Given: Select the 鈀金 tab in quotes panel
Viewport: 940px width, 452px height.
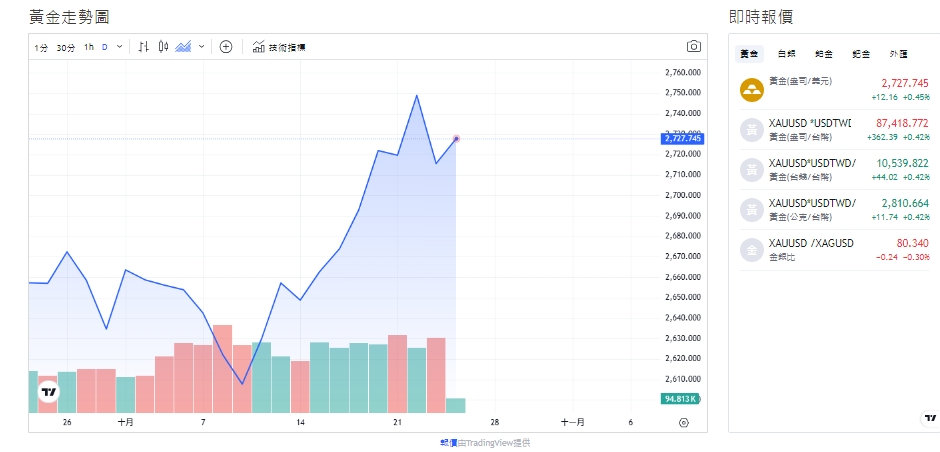Looking at the screenshot, I should 861,54.
